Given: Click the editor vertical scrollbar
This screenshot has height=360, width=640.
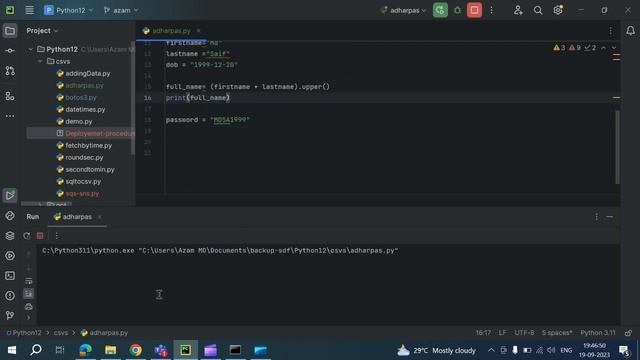Looking at the screenshot, I should 617,147.
